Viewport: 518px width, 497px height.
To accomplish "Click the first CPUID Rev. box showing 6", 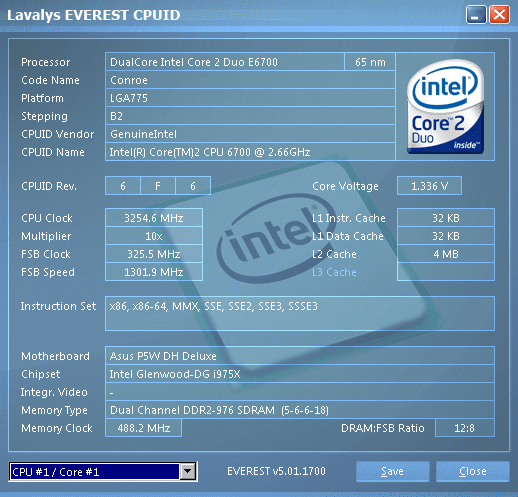I will (x=123, y=186).
